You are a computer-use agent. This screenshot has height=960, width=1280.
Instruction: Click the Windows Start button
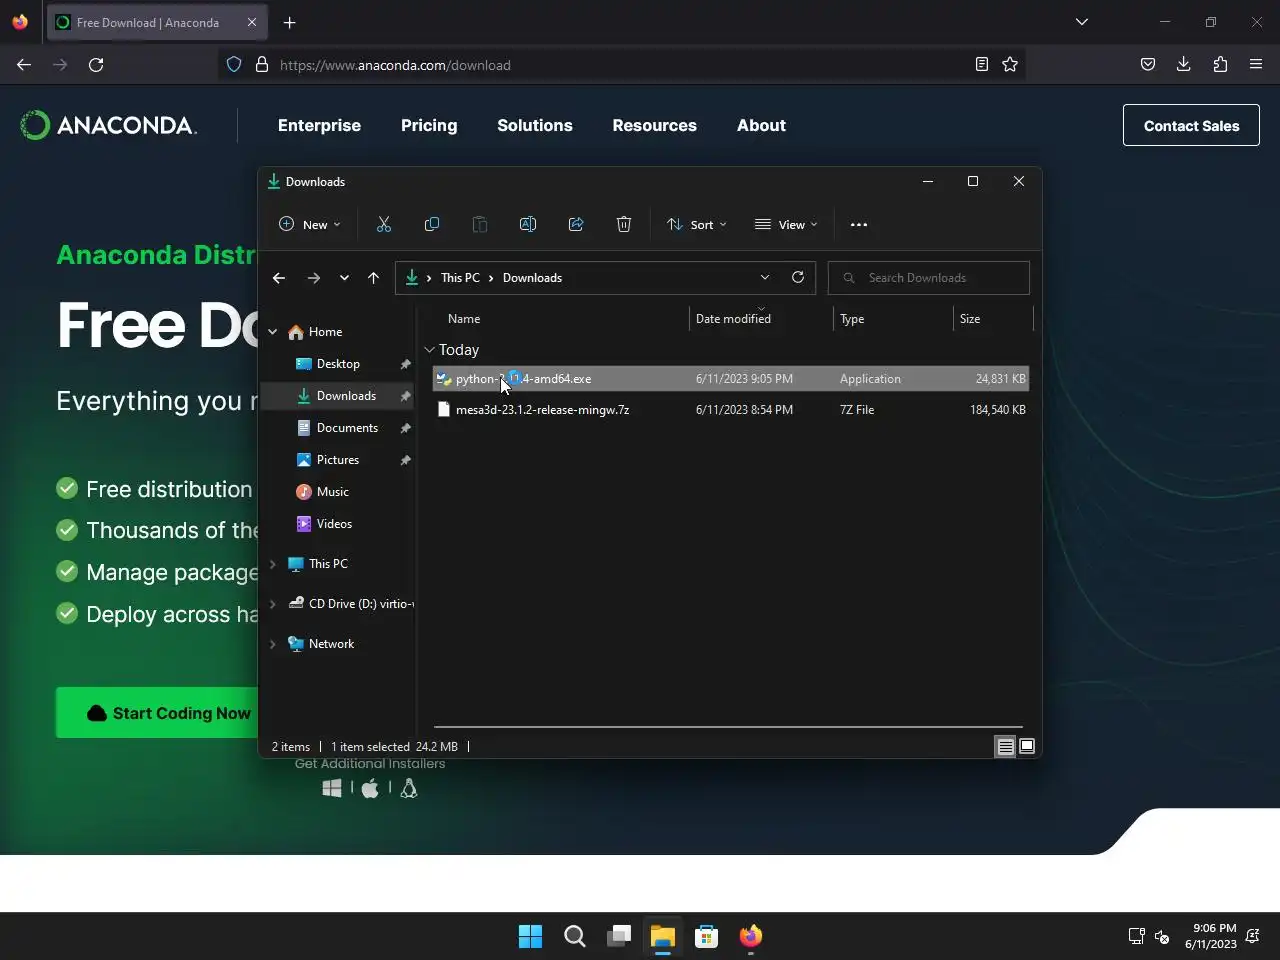pos(531,936)
